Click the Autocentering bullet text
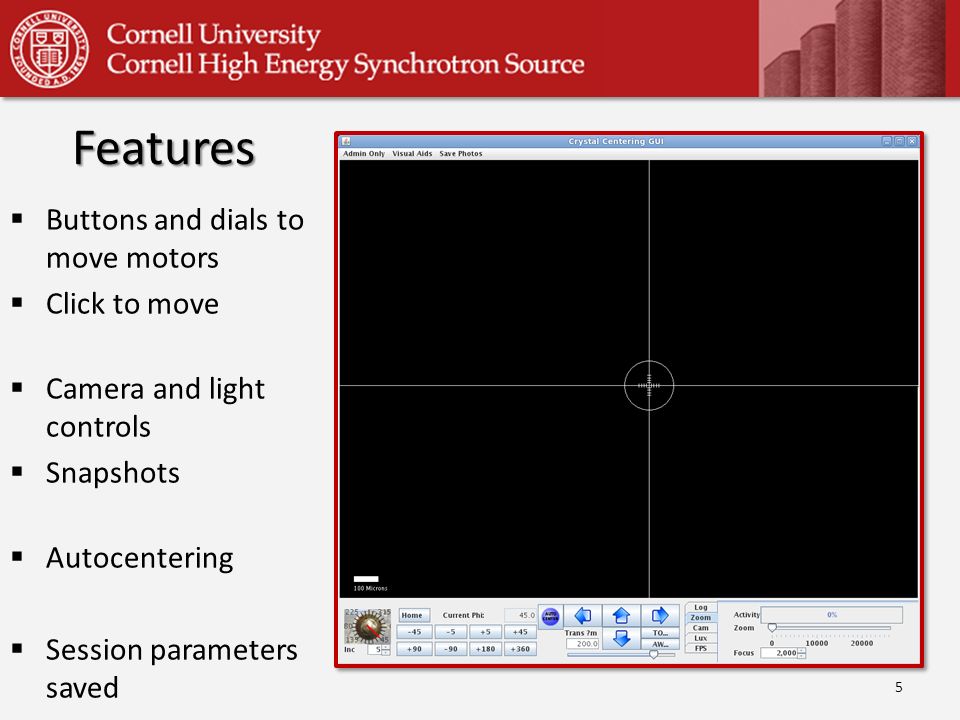The image size is (960, 720). pos(140,558)
